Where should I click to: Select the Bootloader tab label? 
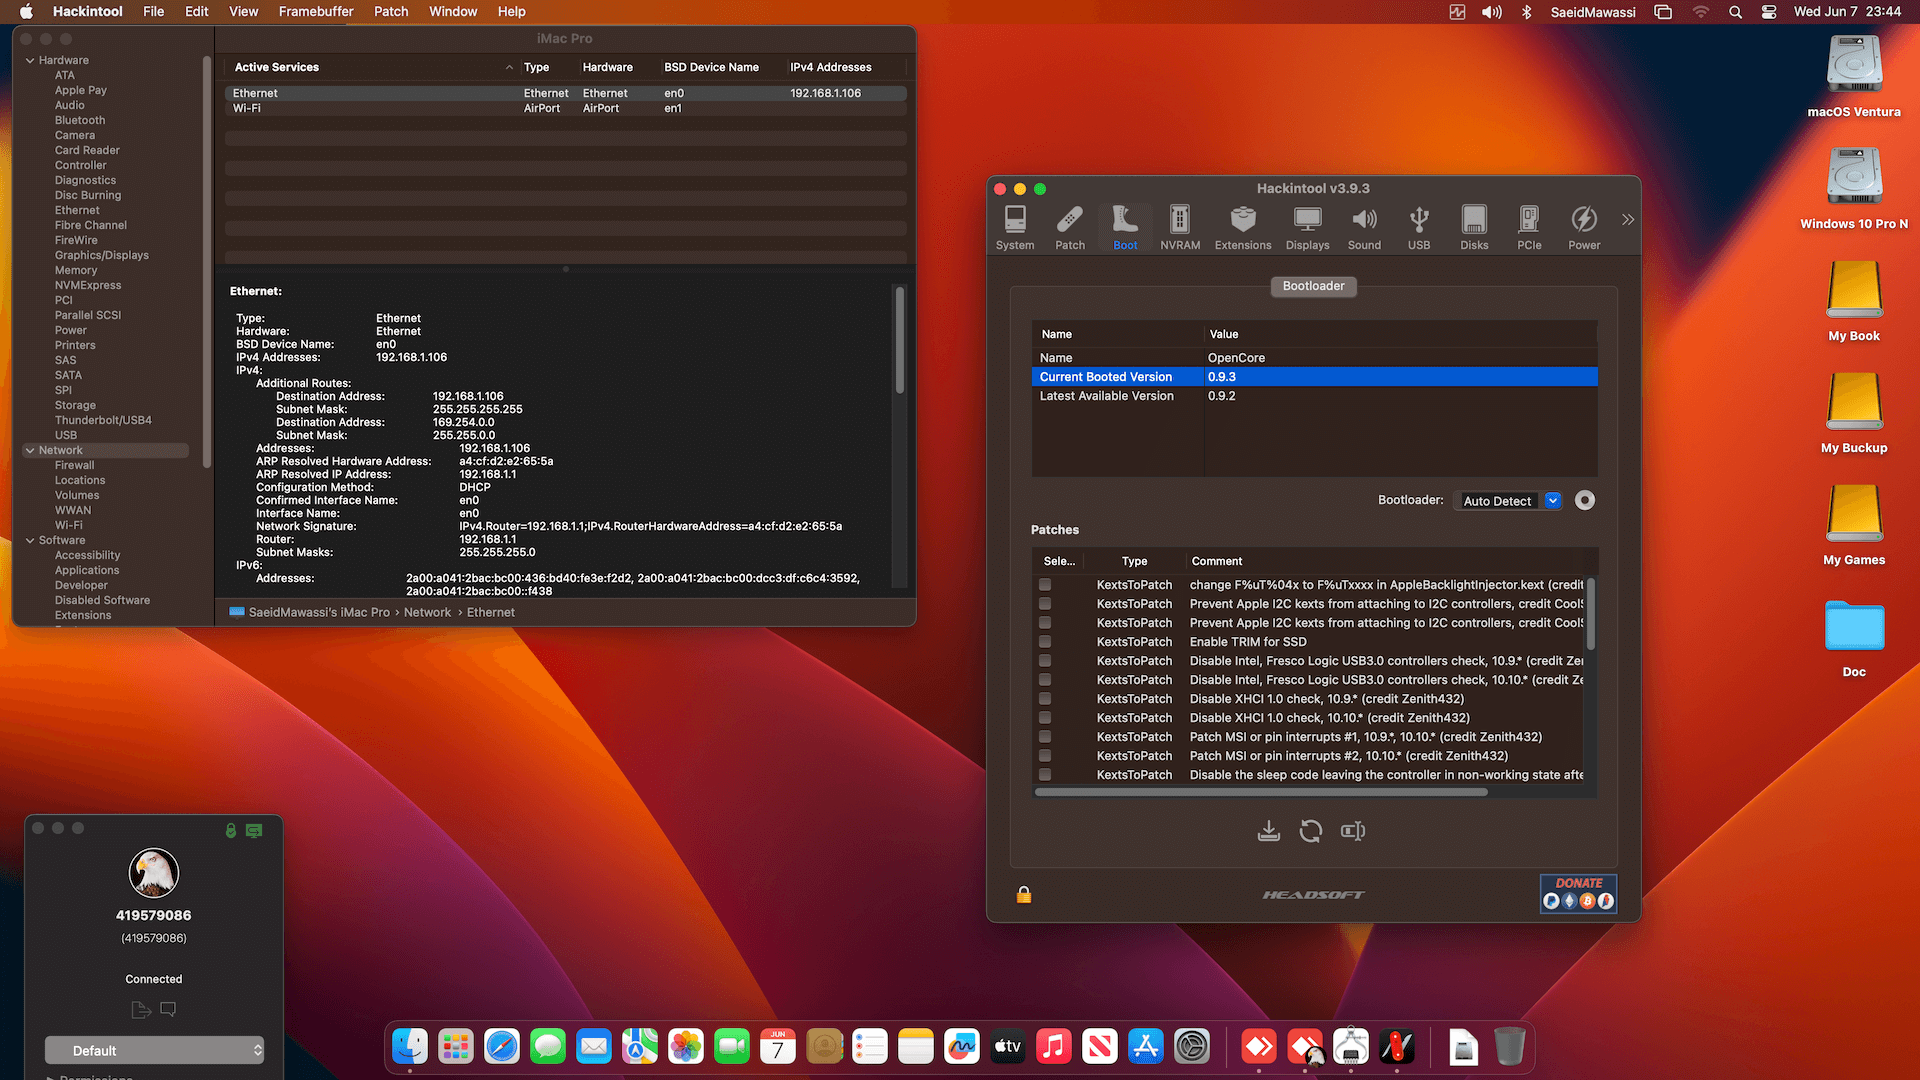(1313, 286)
